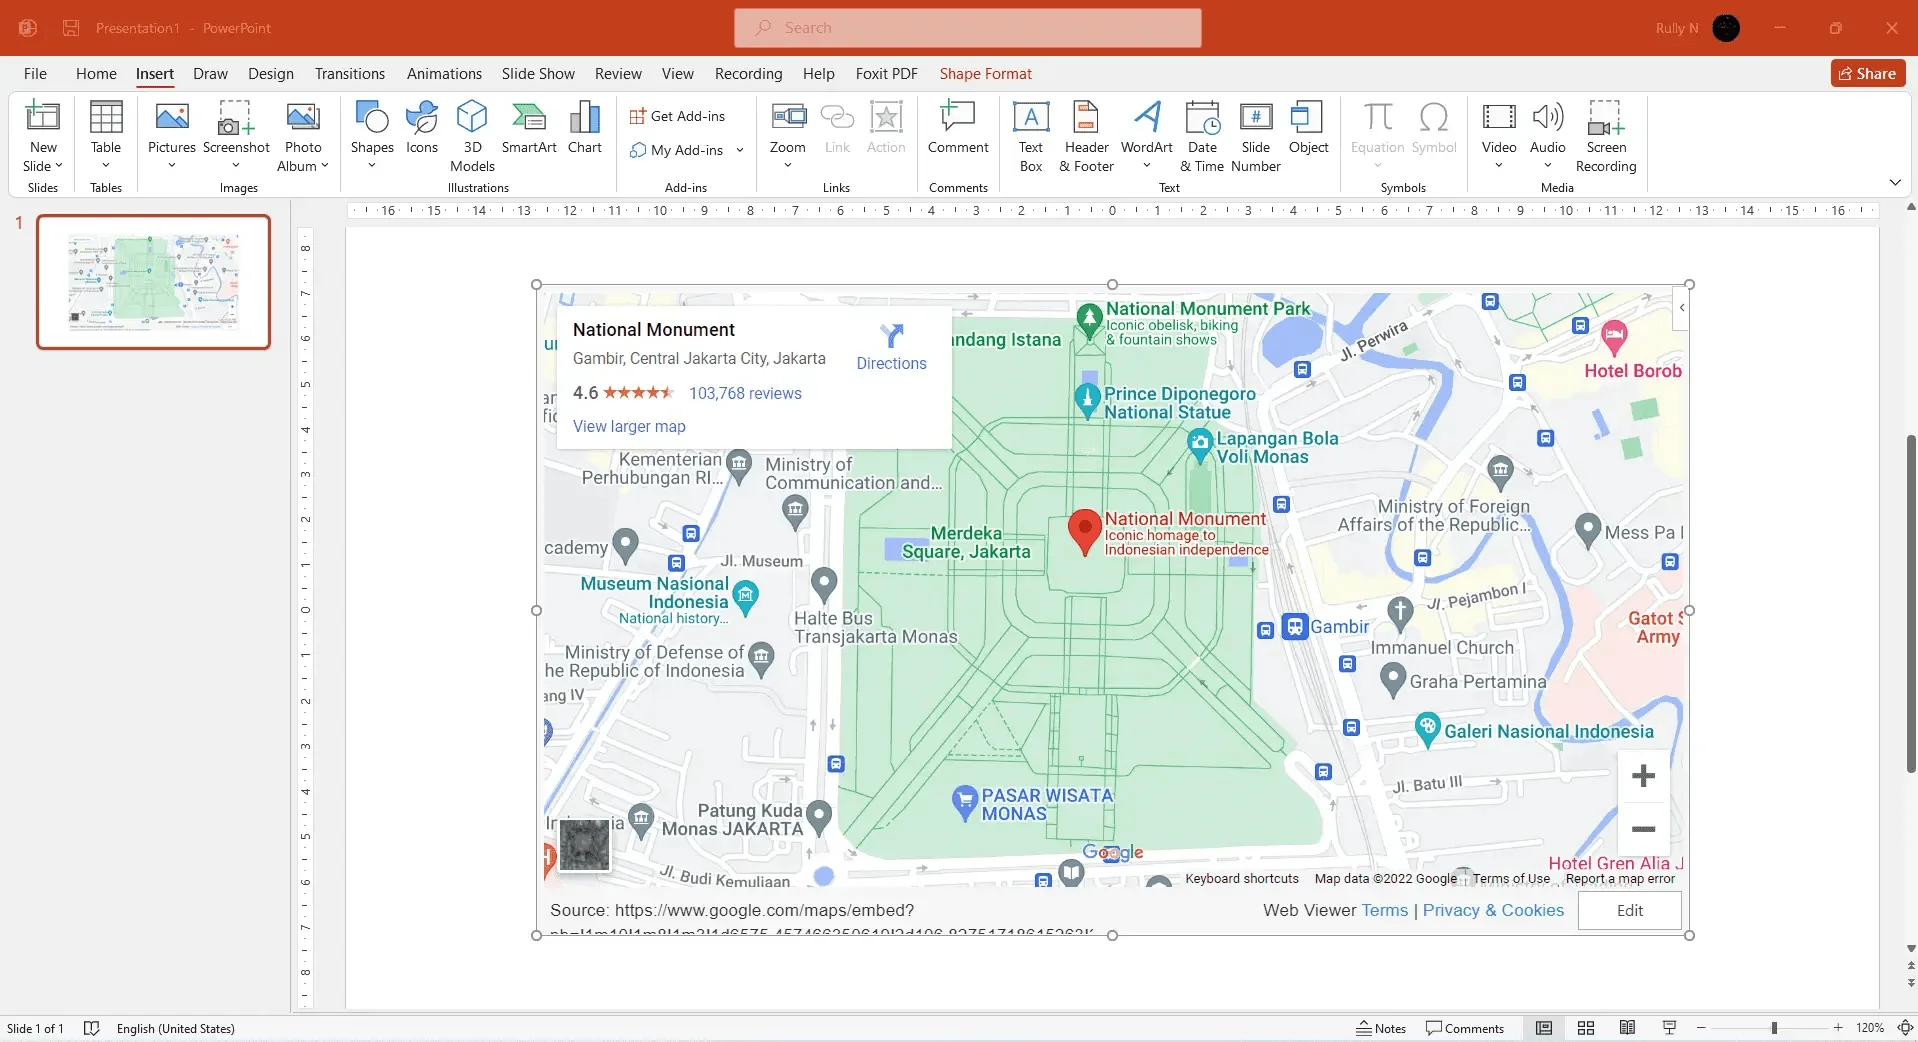Expand the My Add-ins dropdown arrow
The width and height of the screenshot is (1918, 1042).
[740, 151]
